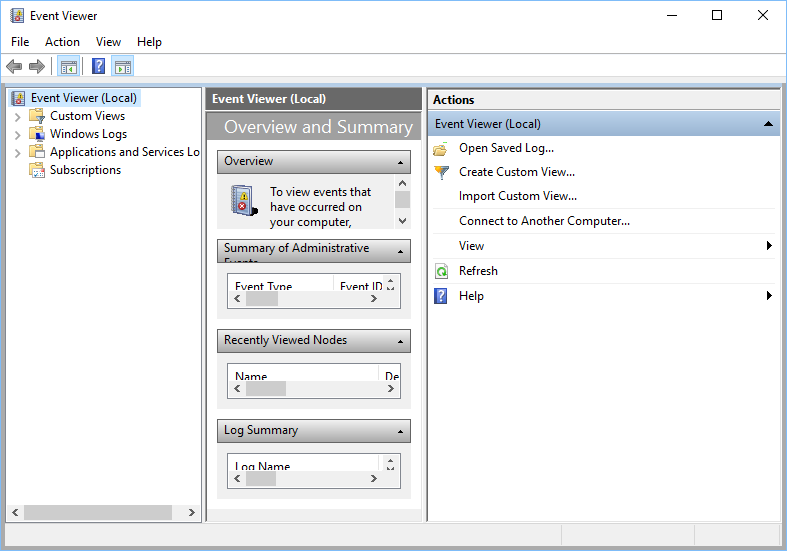Viewport: 787px width, 551px height.
Task: Click Create Custom View... action
Action: [x=517, y=172]
